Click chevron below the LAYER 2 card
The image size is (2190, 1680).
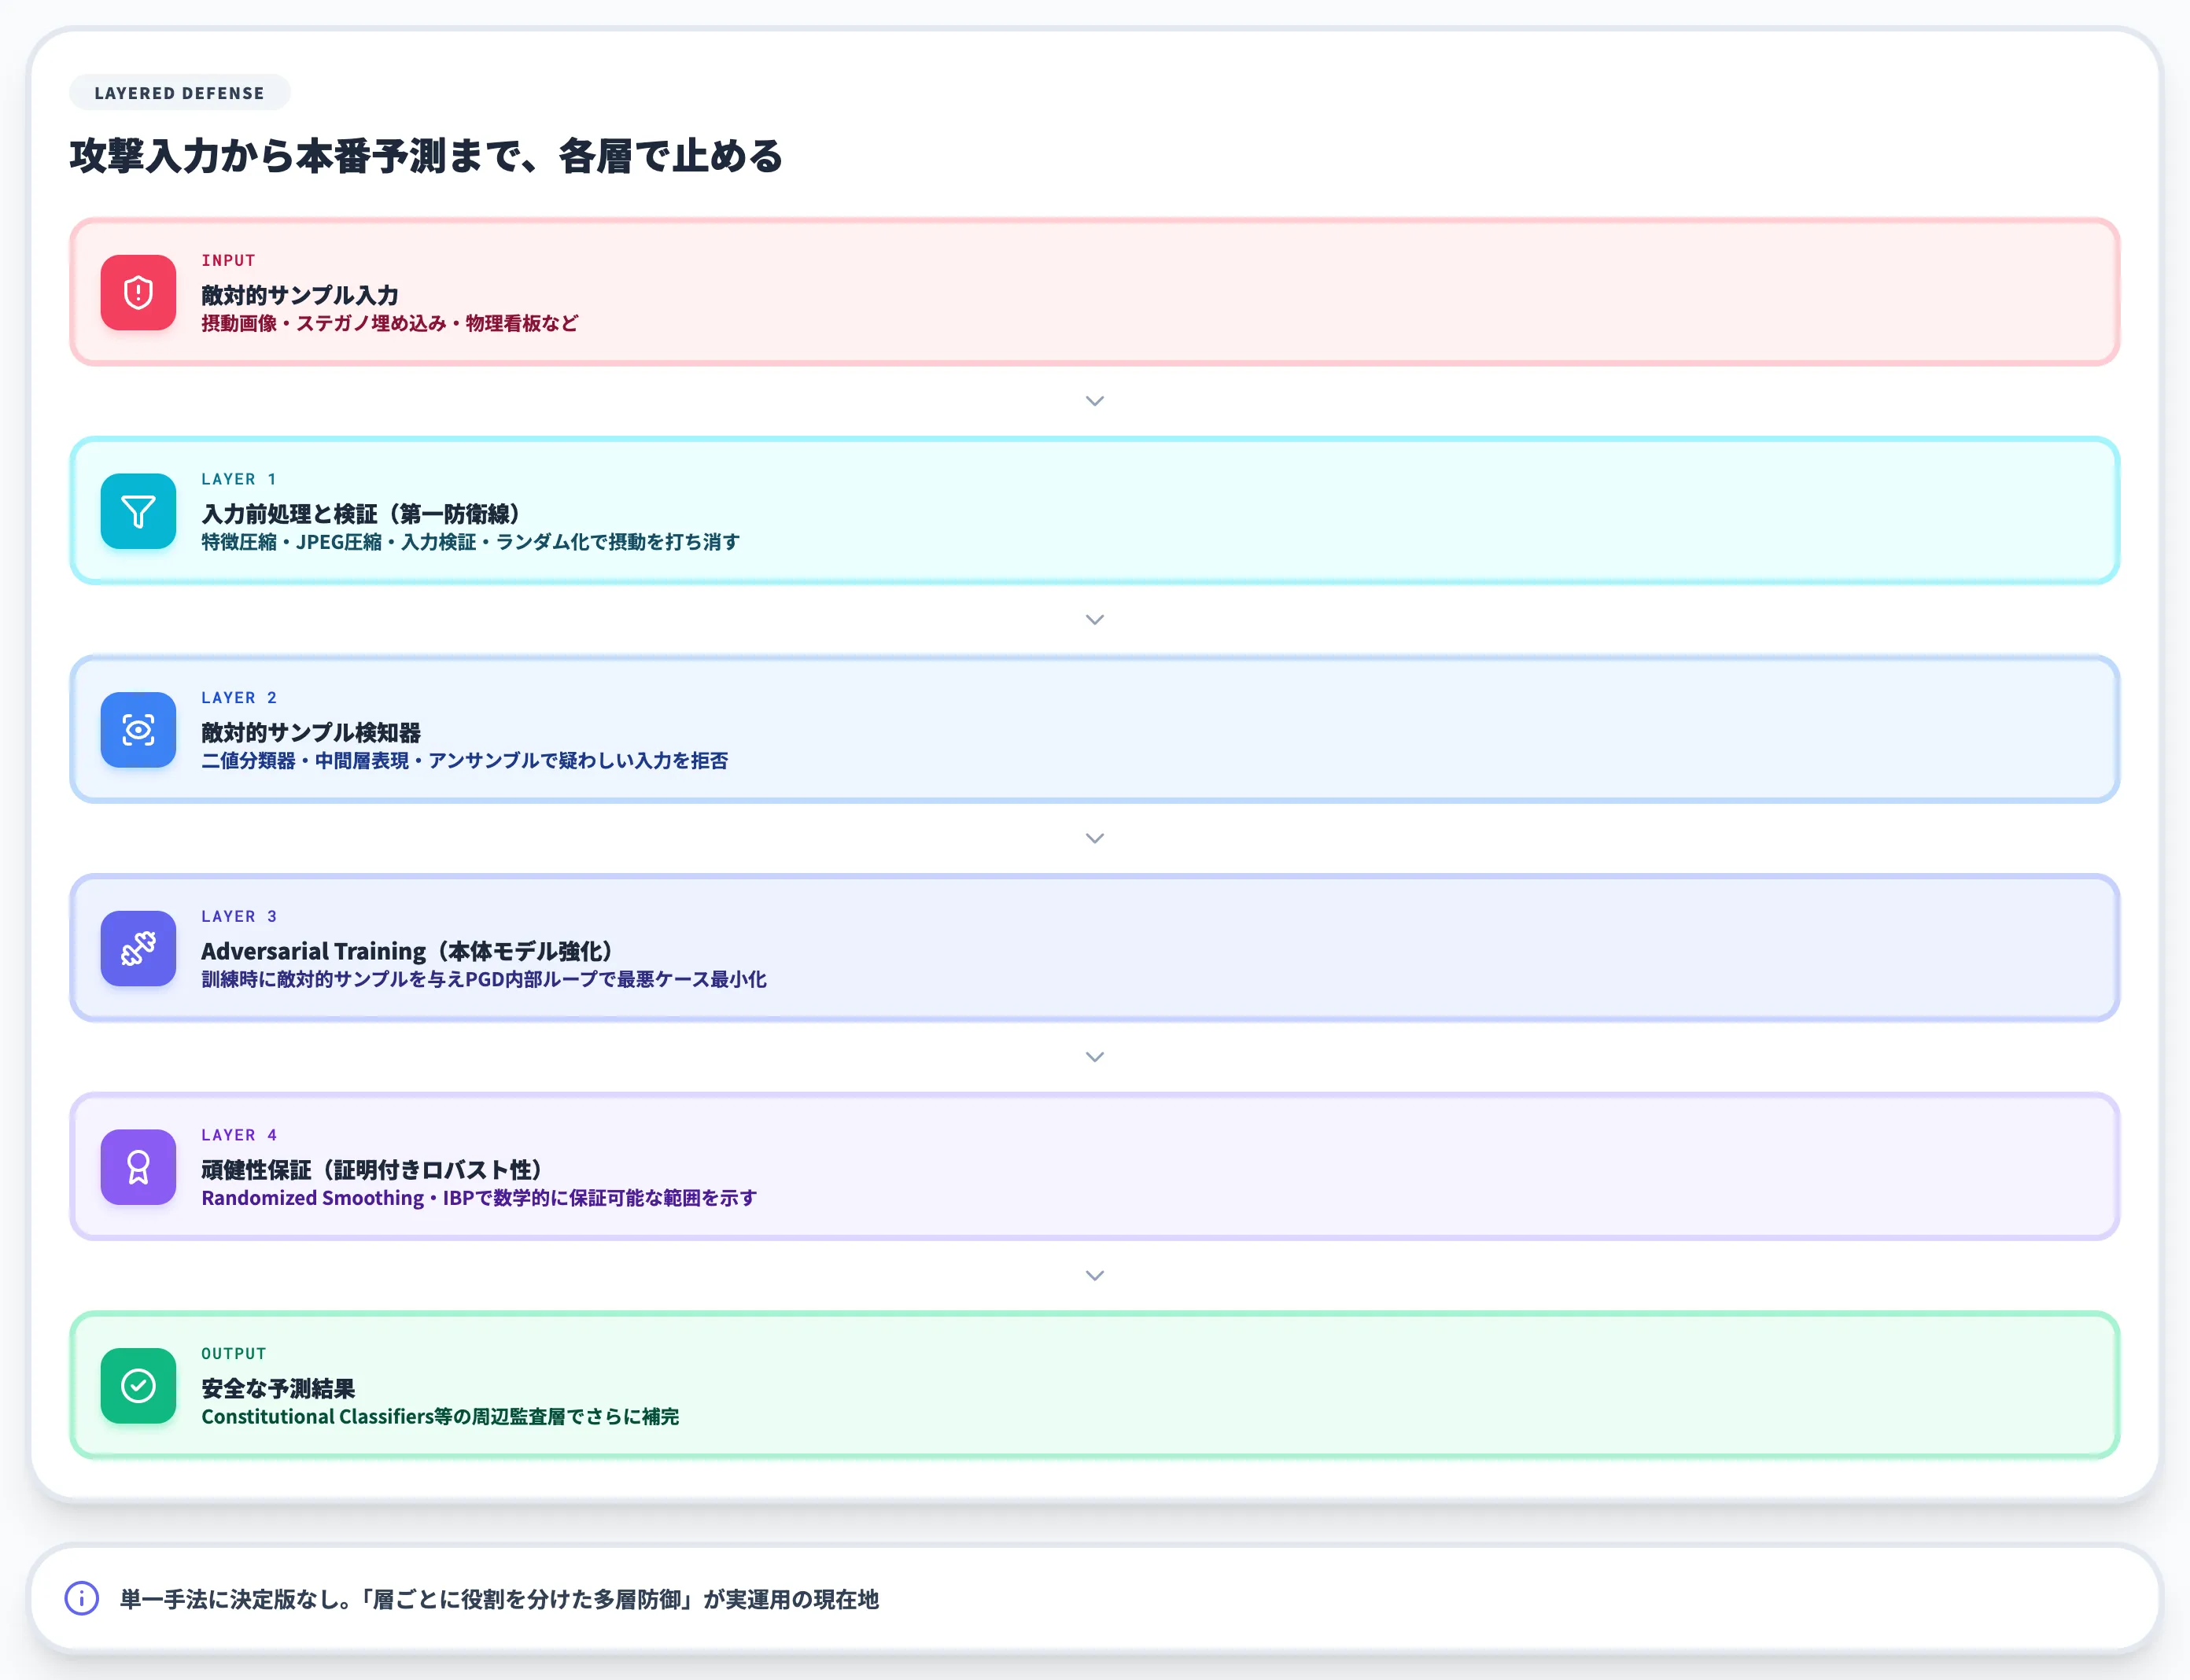[1095, 838]
